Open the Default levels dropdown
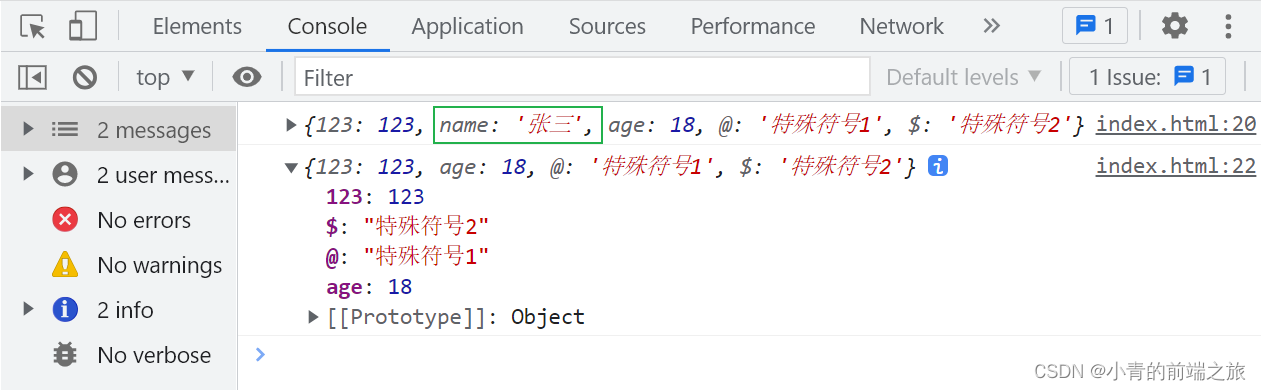The width and height of the screenshot is (1261, 390). point(964,77)
